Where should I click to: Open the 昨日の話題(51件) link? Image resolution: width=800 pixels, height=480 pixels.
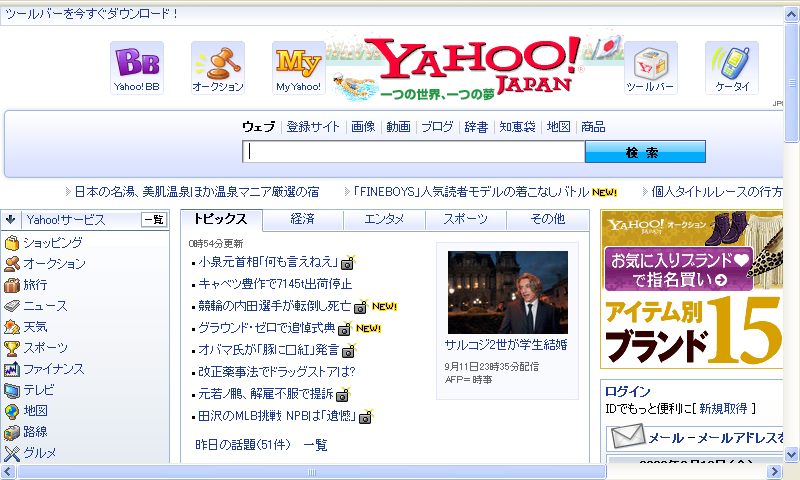tap(243, 445)
